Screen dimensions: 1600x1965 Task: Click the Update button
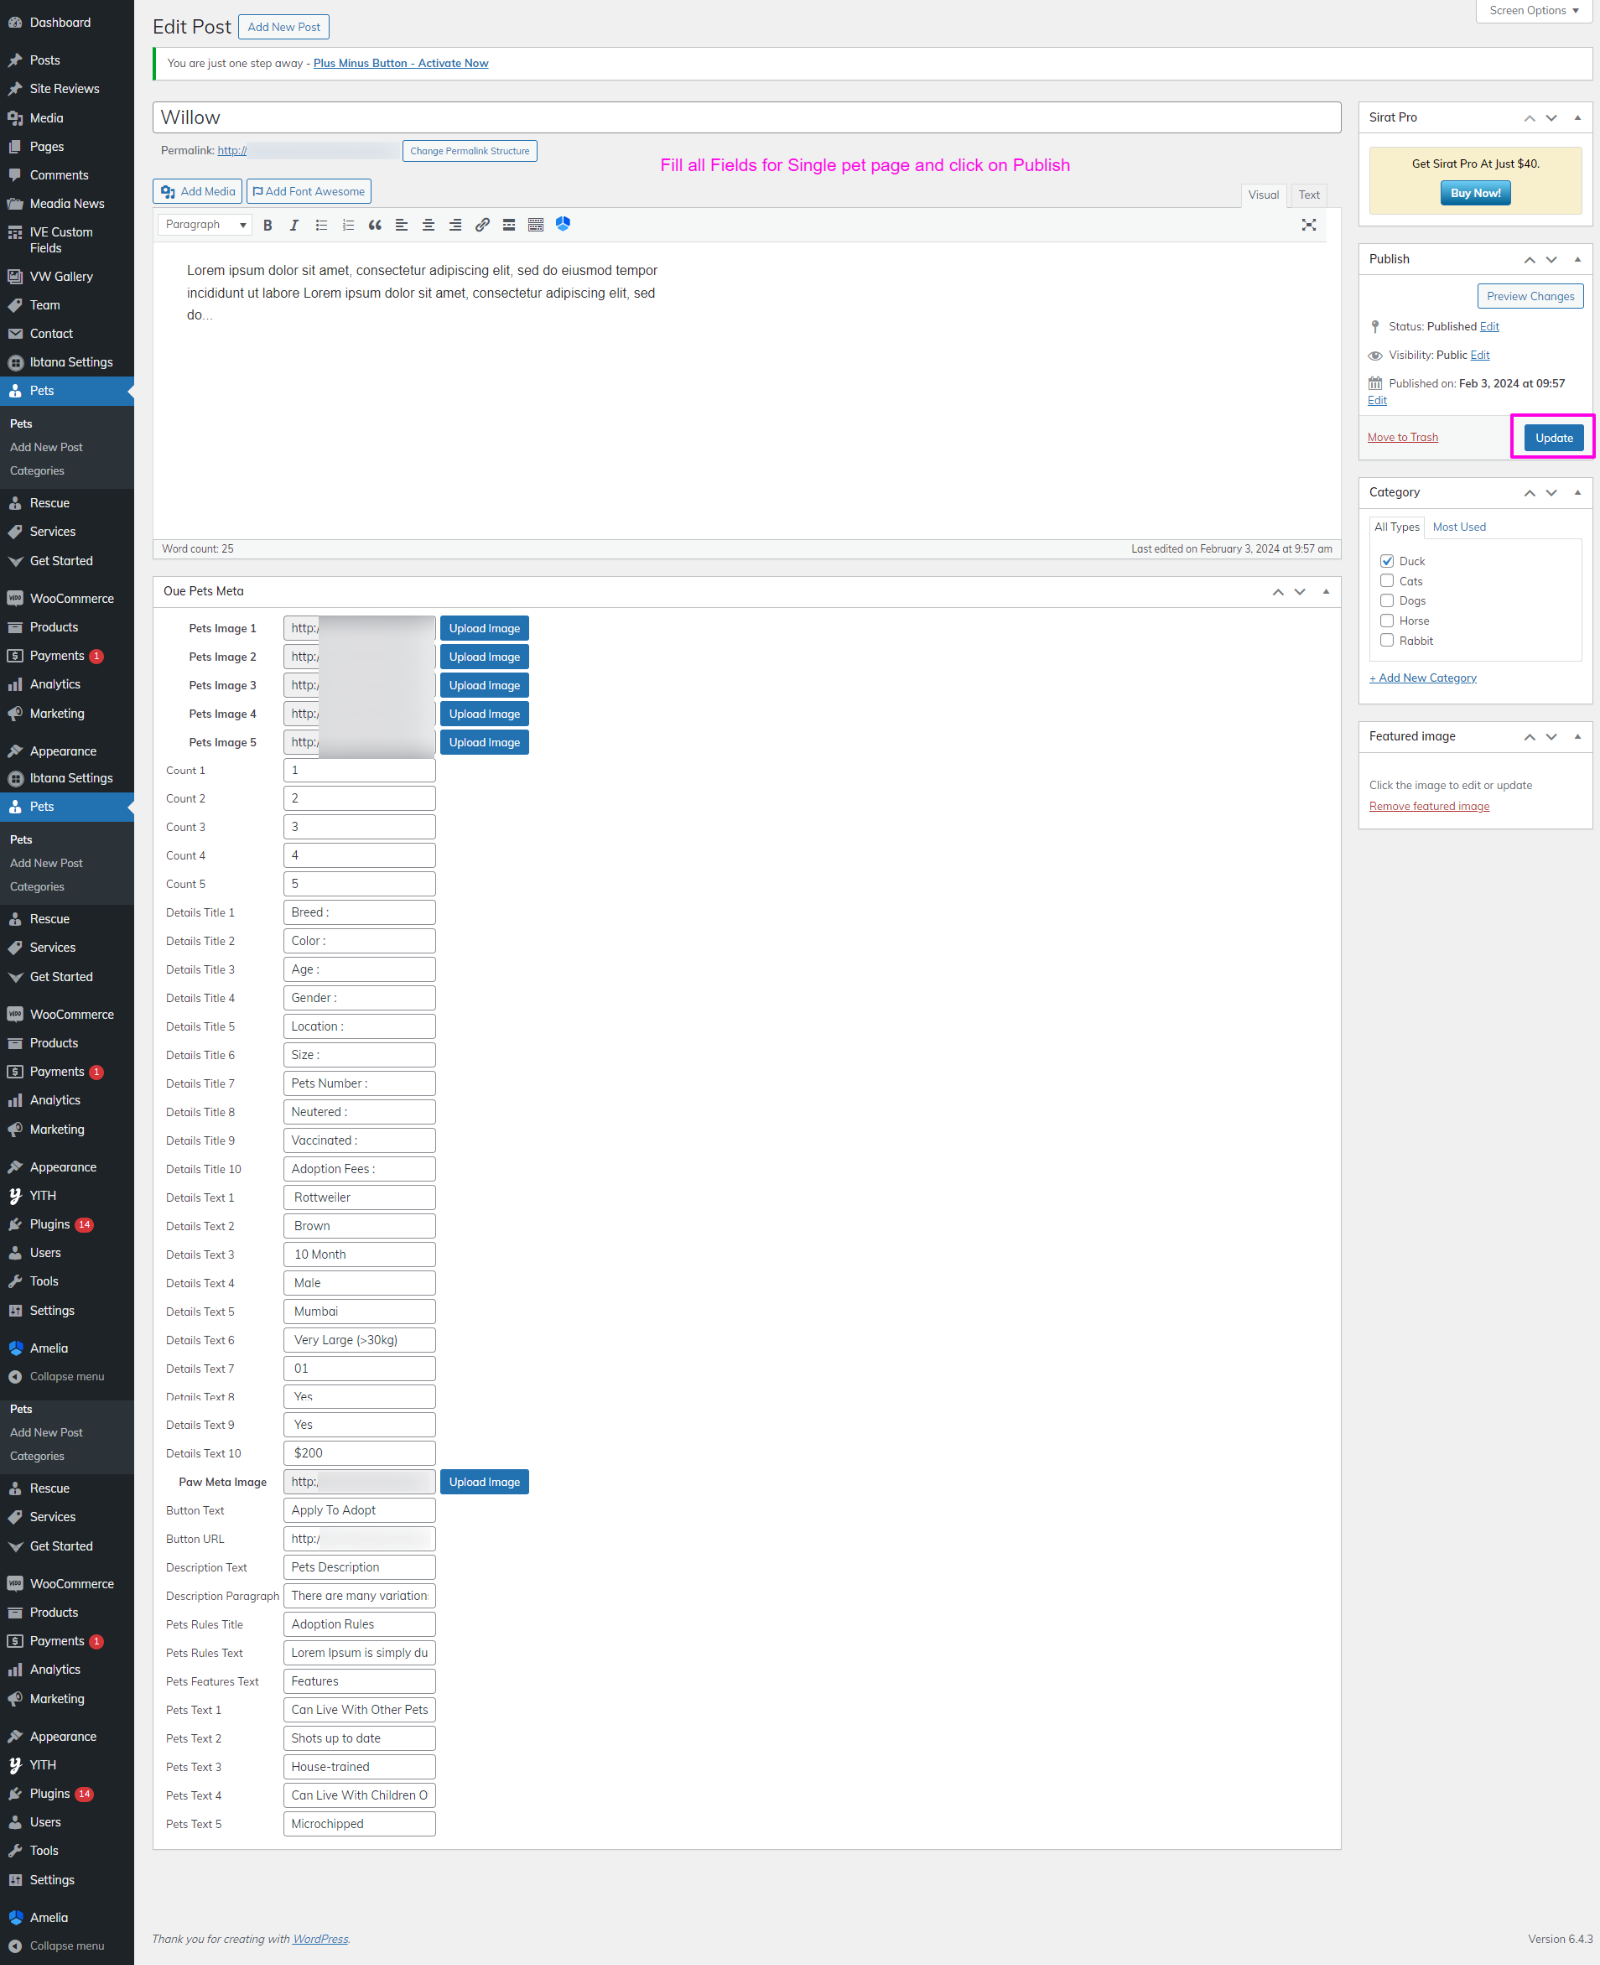tap(1553, 438)
